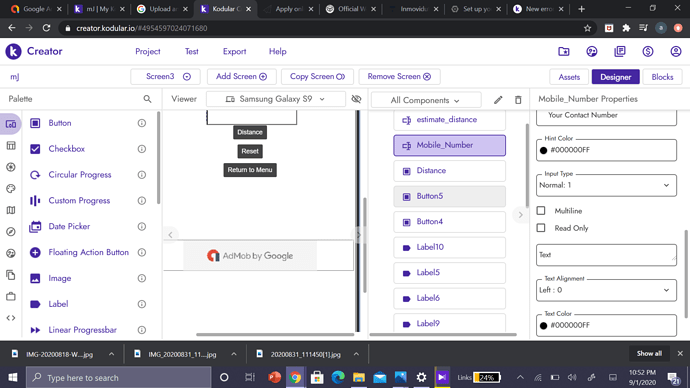Open the library icon in header

coord(620,51)
